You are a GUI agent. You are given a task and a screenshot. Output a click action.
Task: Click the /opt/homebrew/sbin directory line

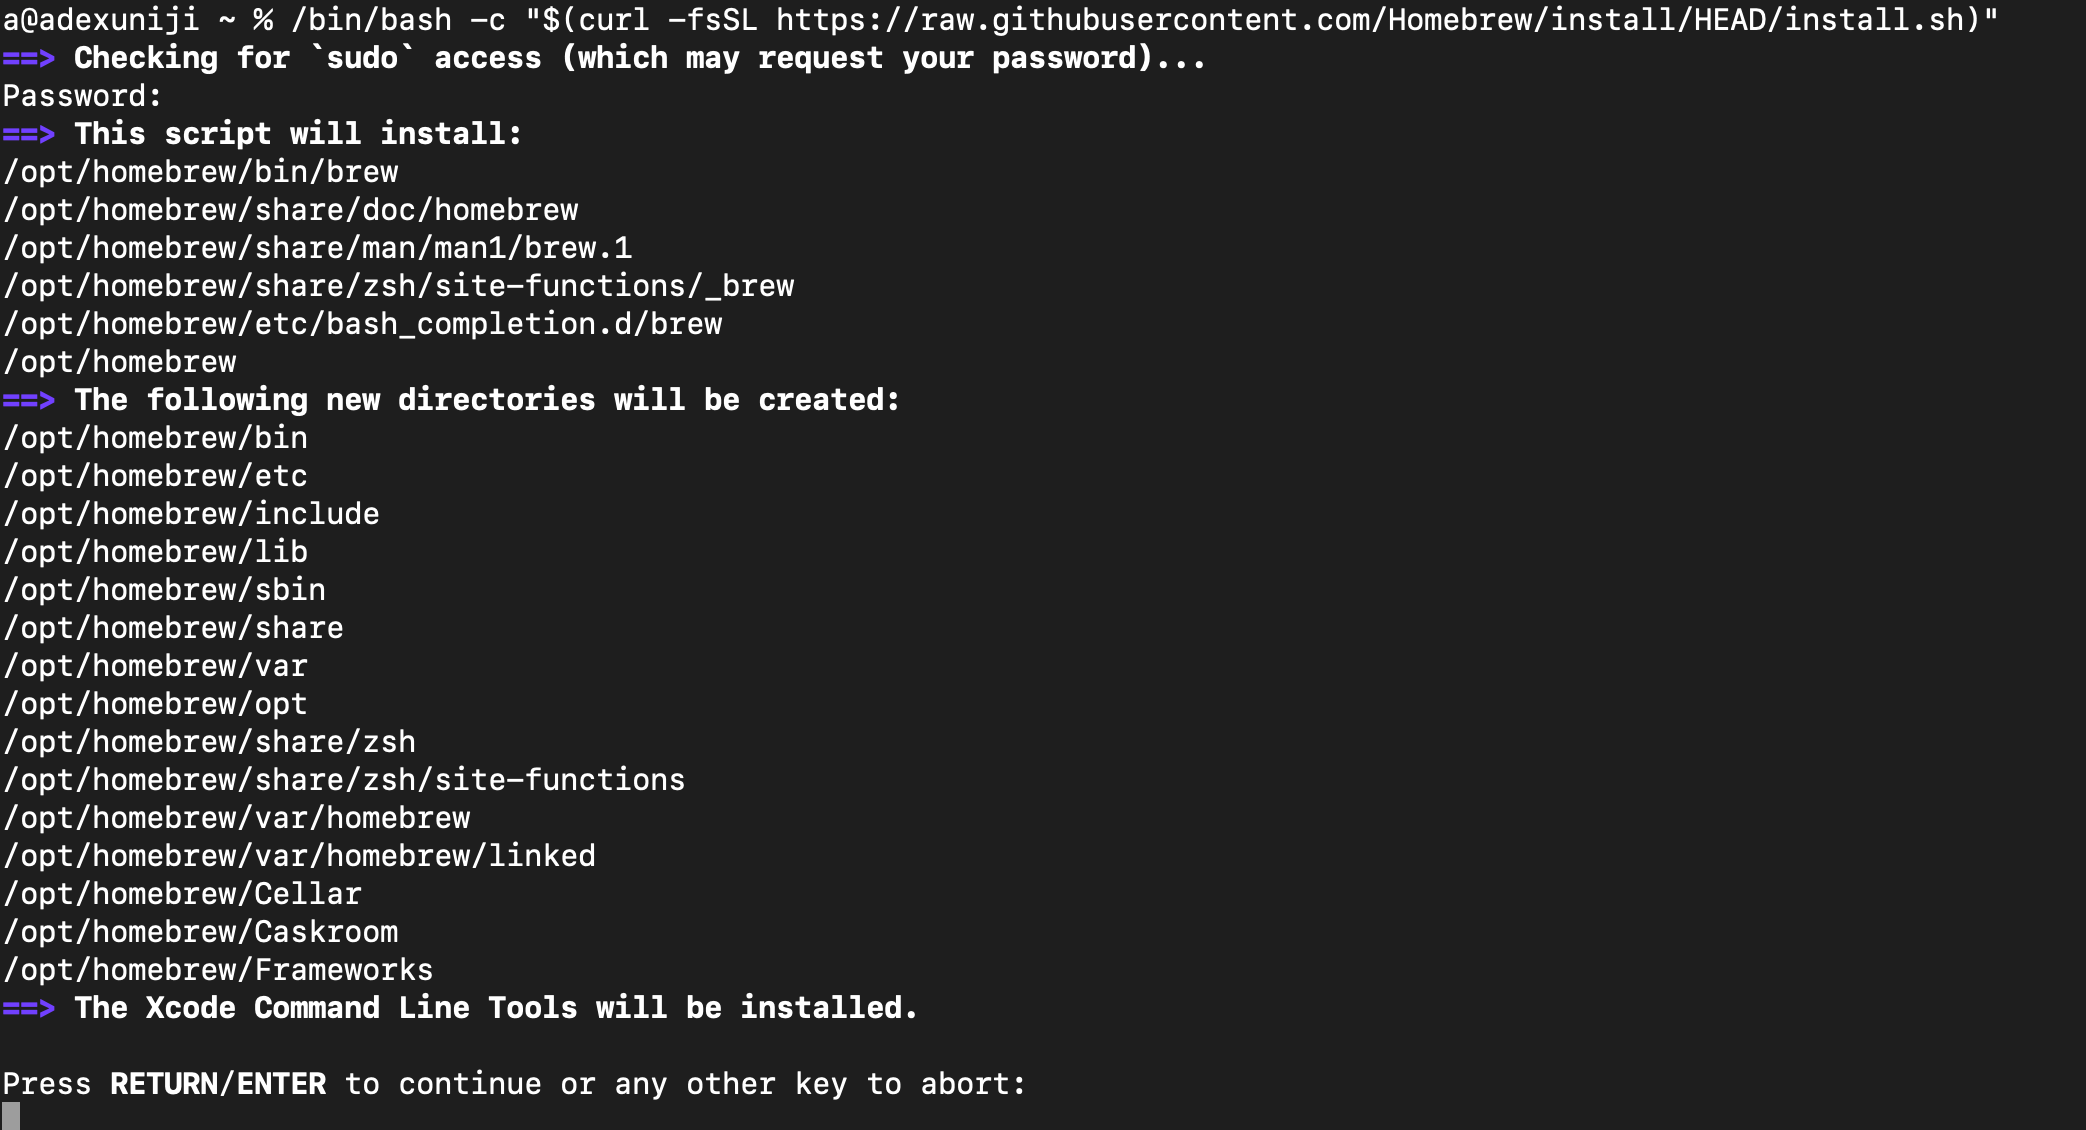[165, 590]
